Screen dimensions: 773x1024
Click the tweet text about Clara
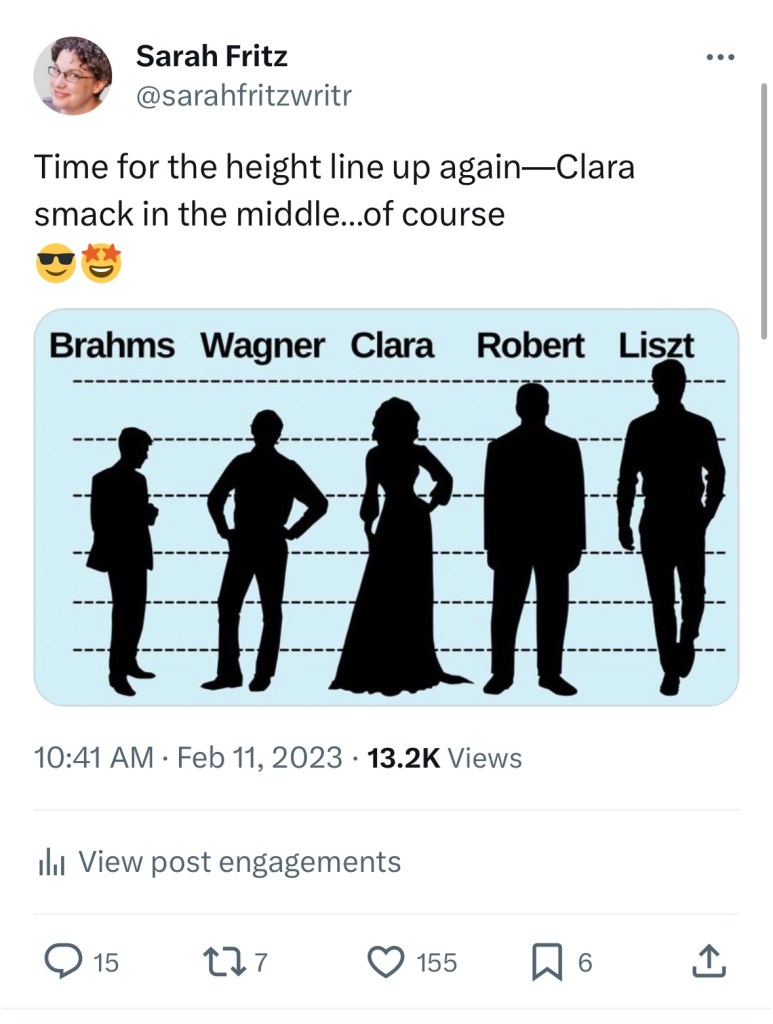(334, 190)
